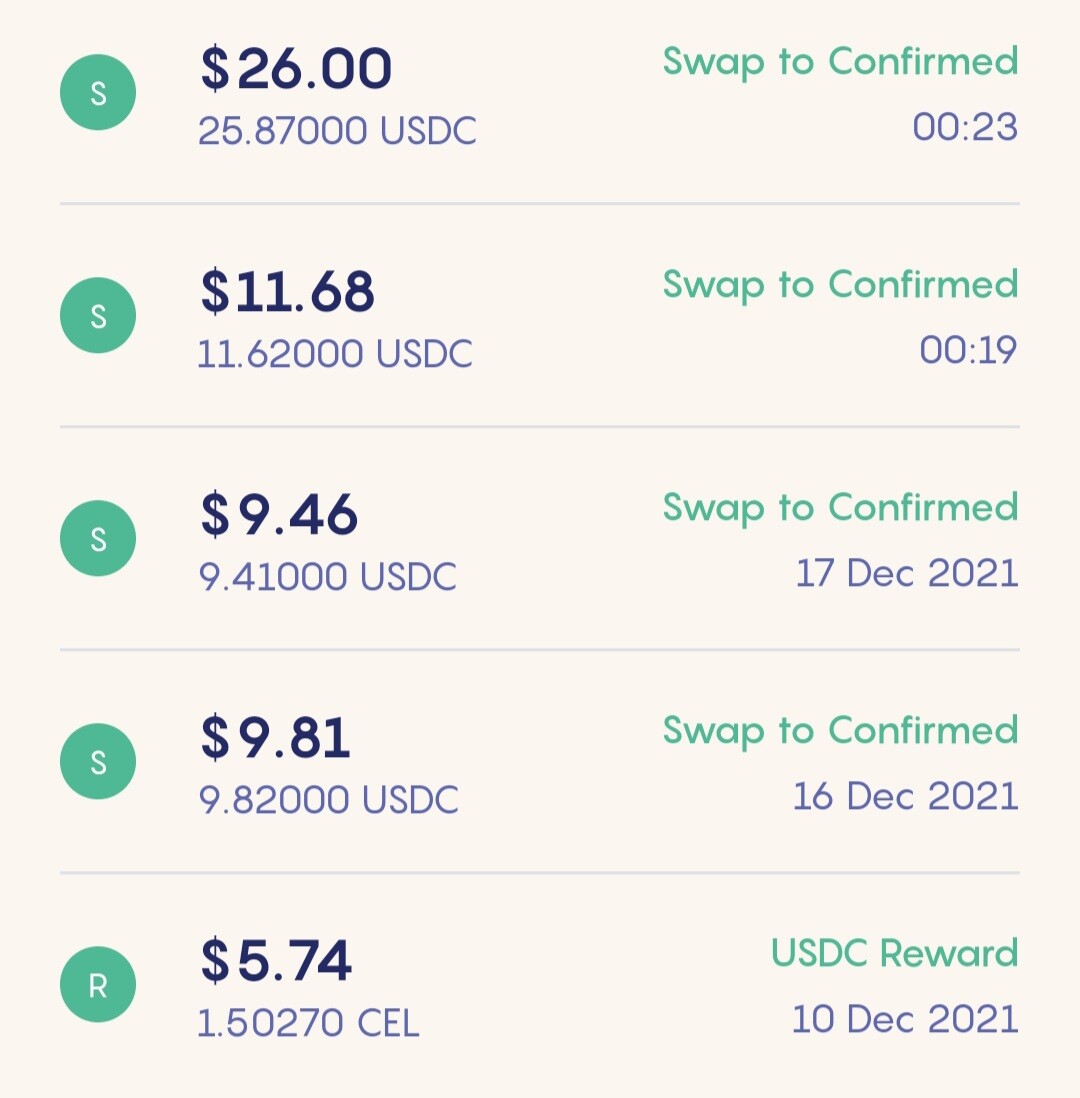Open the $9.46 transaction amount
Screen dimensions: 1080x1098
tap(279, 515)
